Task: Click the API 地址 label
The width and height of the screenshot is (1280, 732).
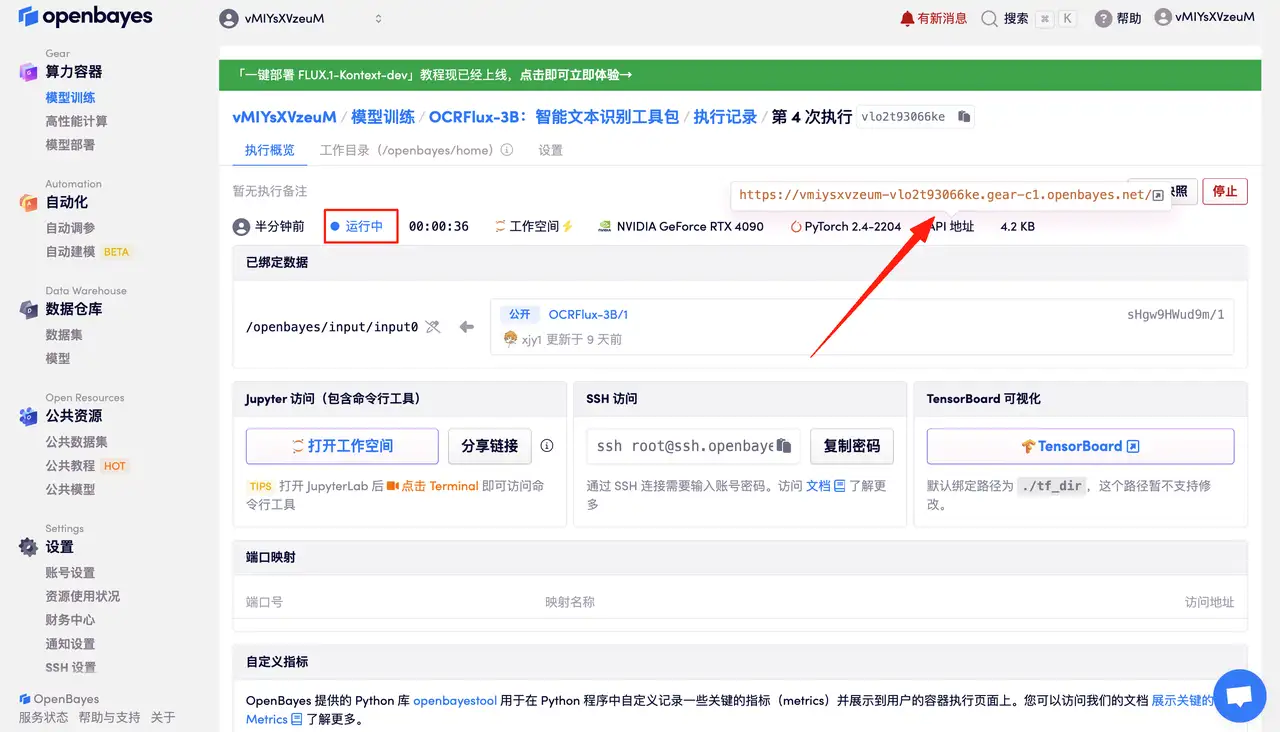Action: 951,226
